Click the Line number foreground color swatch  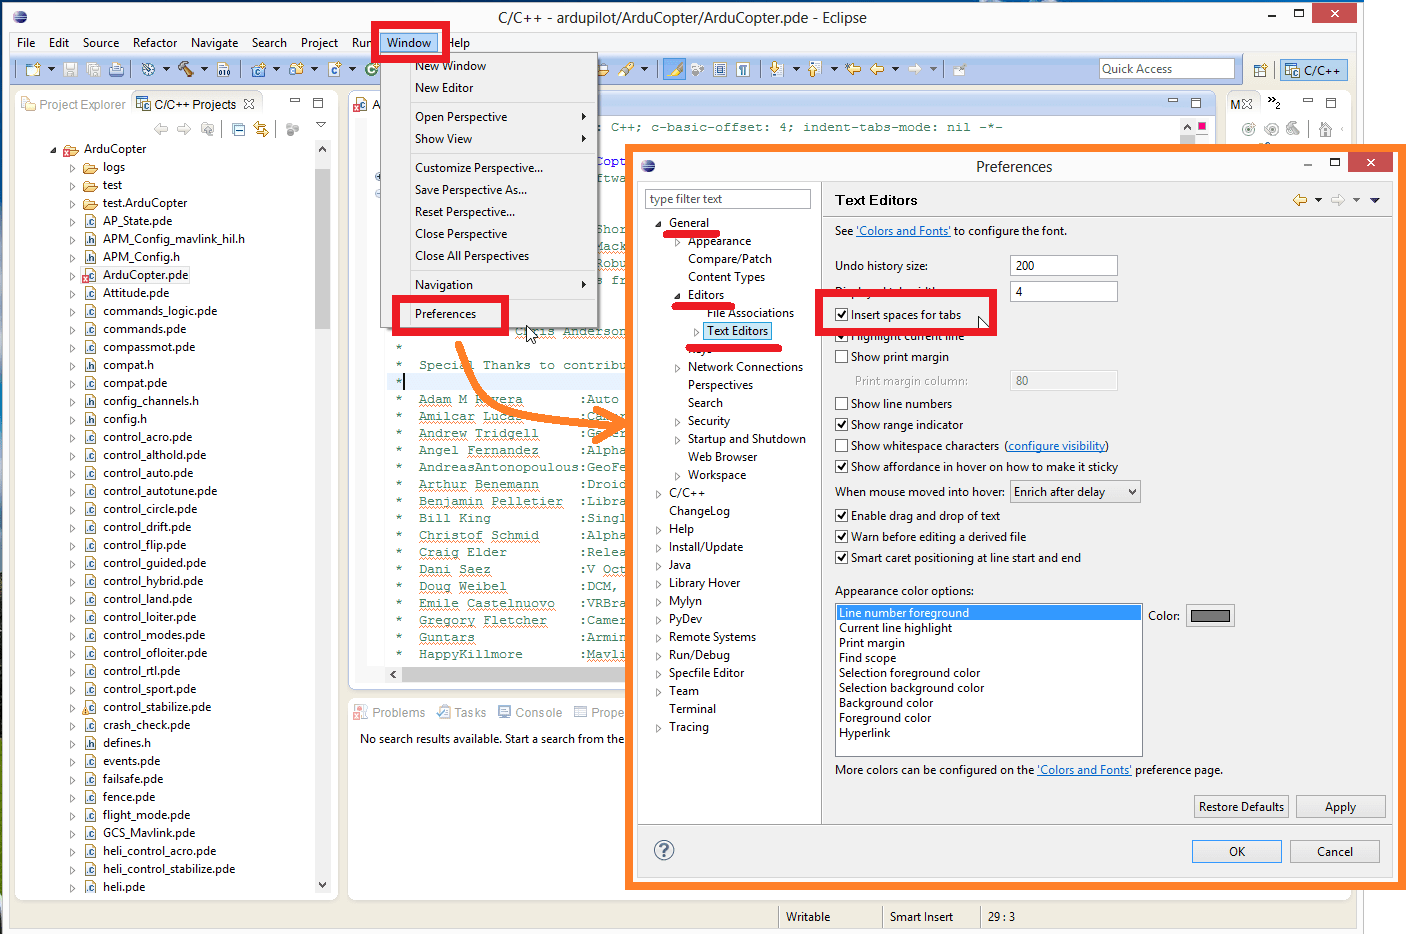(x=1210, y=615)
